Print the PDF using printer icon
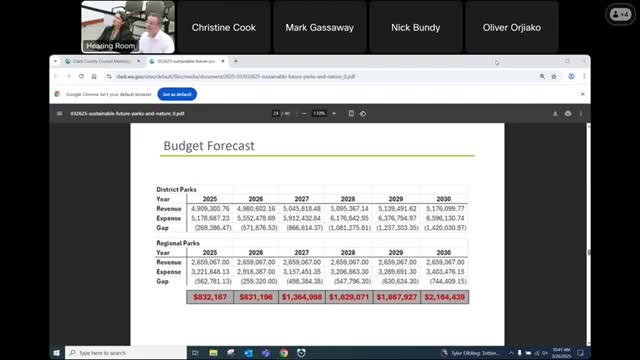Viewport: 640px width, 360px height. (x=568, y=113)
